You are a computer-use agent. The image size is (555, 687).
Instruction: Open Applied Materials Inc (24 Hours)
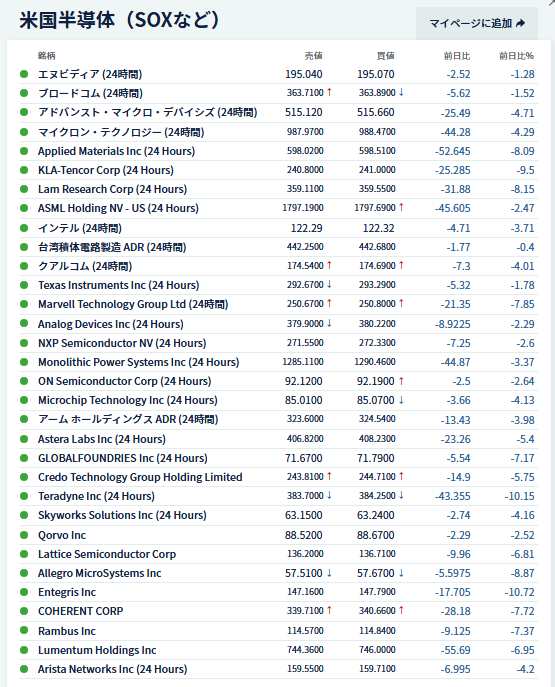pyautogui.click(x=117, y=151)
